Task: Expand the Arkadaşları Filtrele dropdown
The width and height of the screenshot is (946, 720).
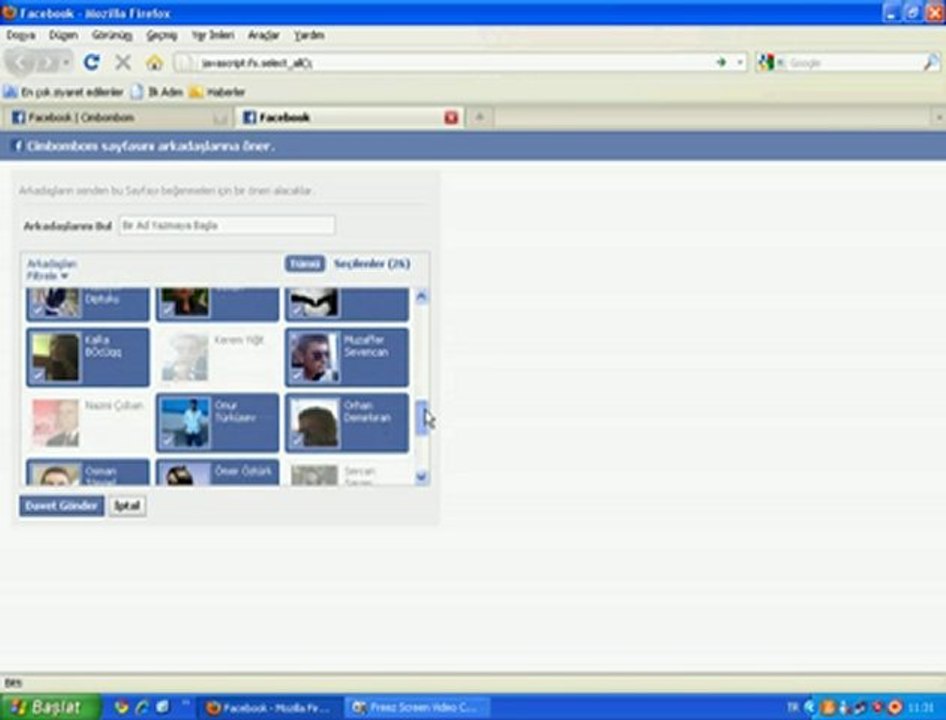Action: tap(51, 270)
